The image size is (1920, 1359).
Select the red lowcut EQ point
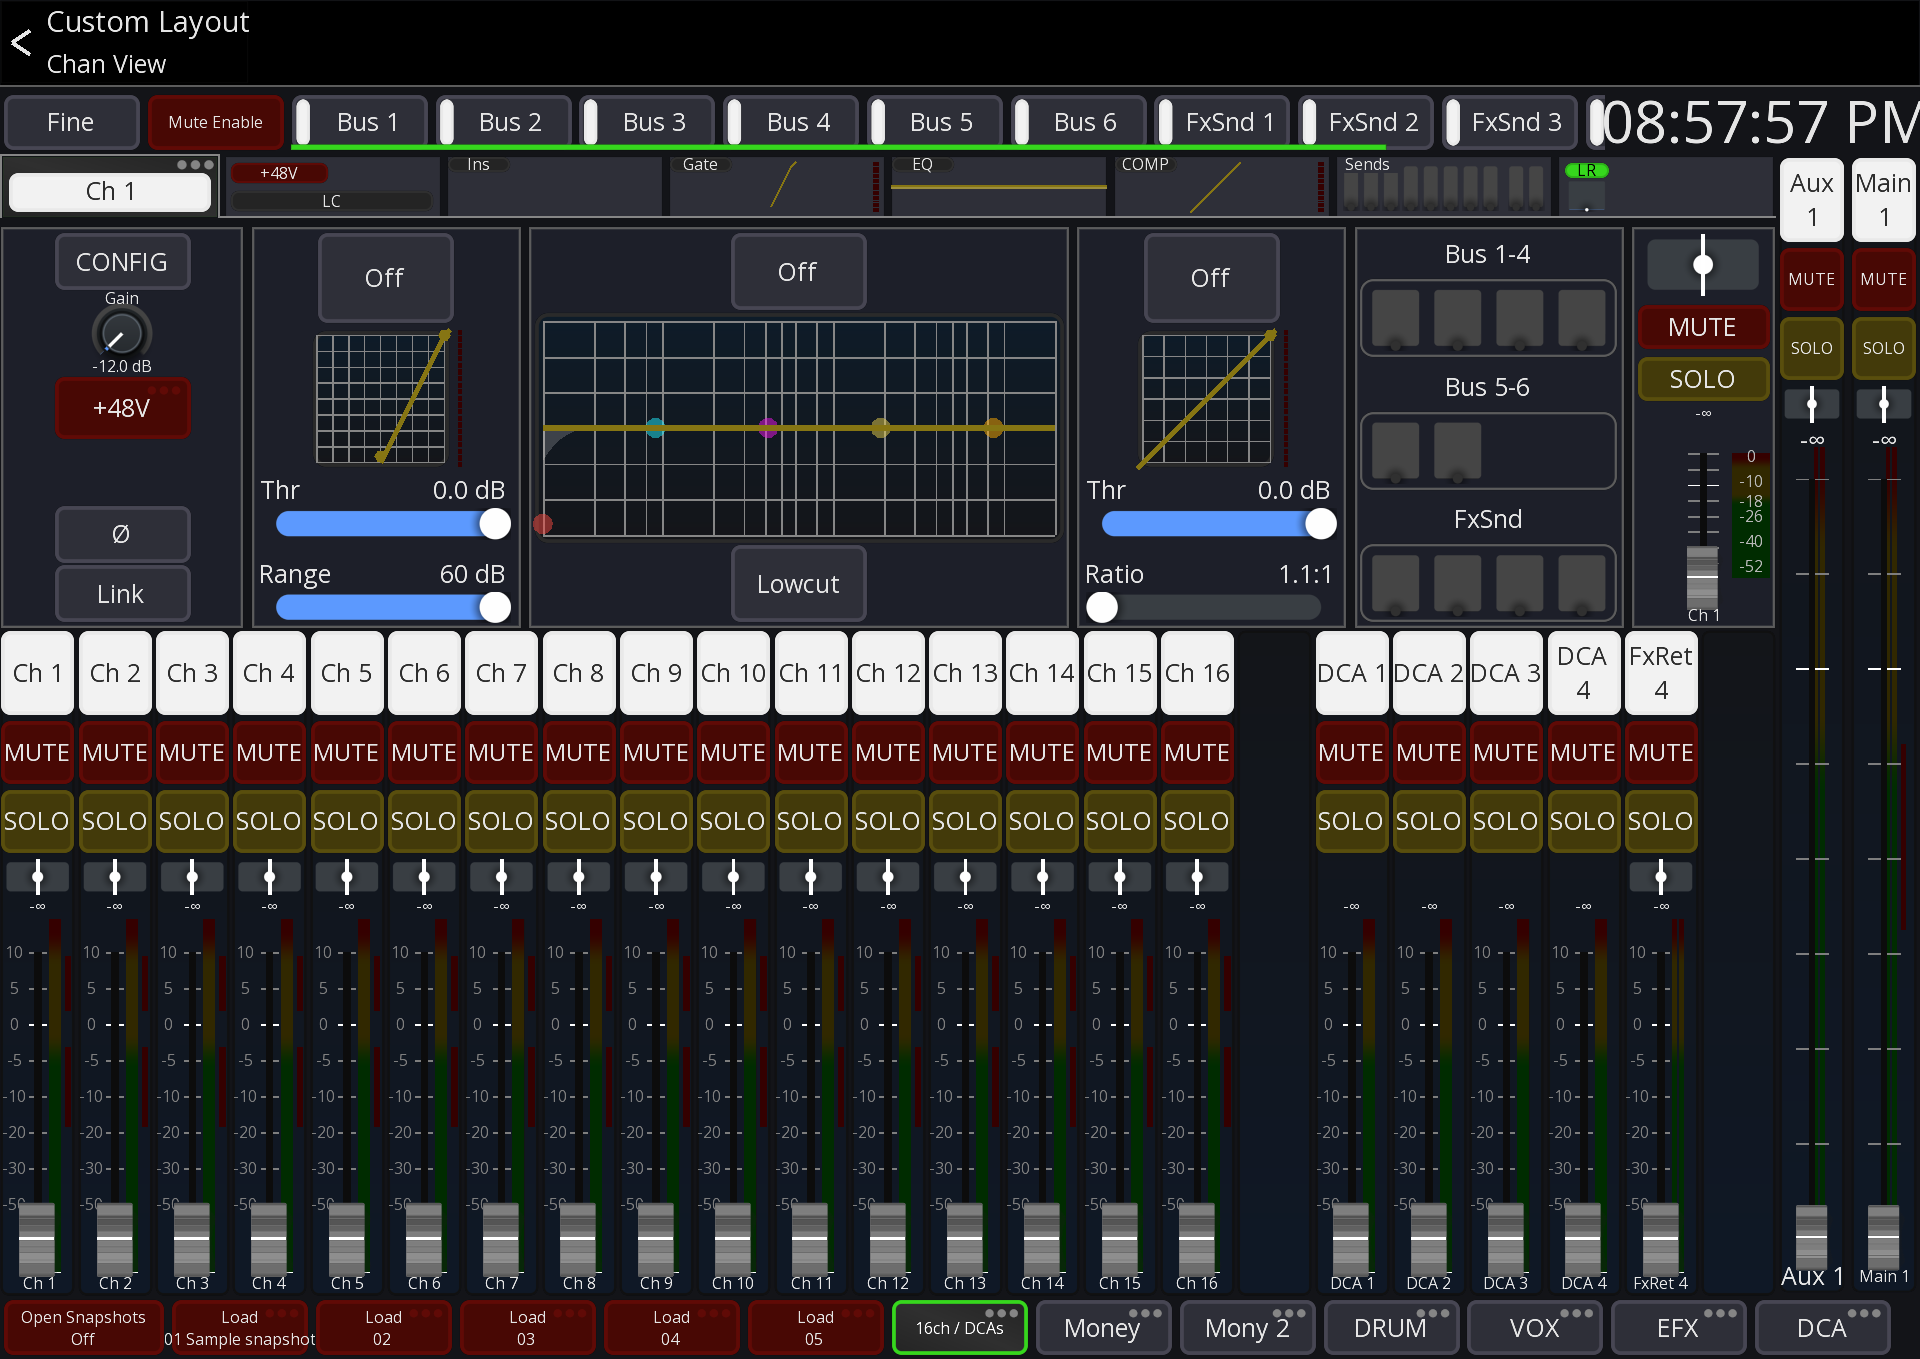pyautogui.click(x=543, y=524)
